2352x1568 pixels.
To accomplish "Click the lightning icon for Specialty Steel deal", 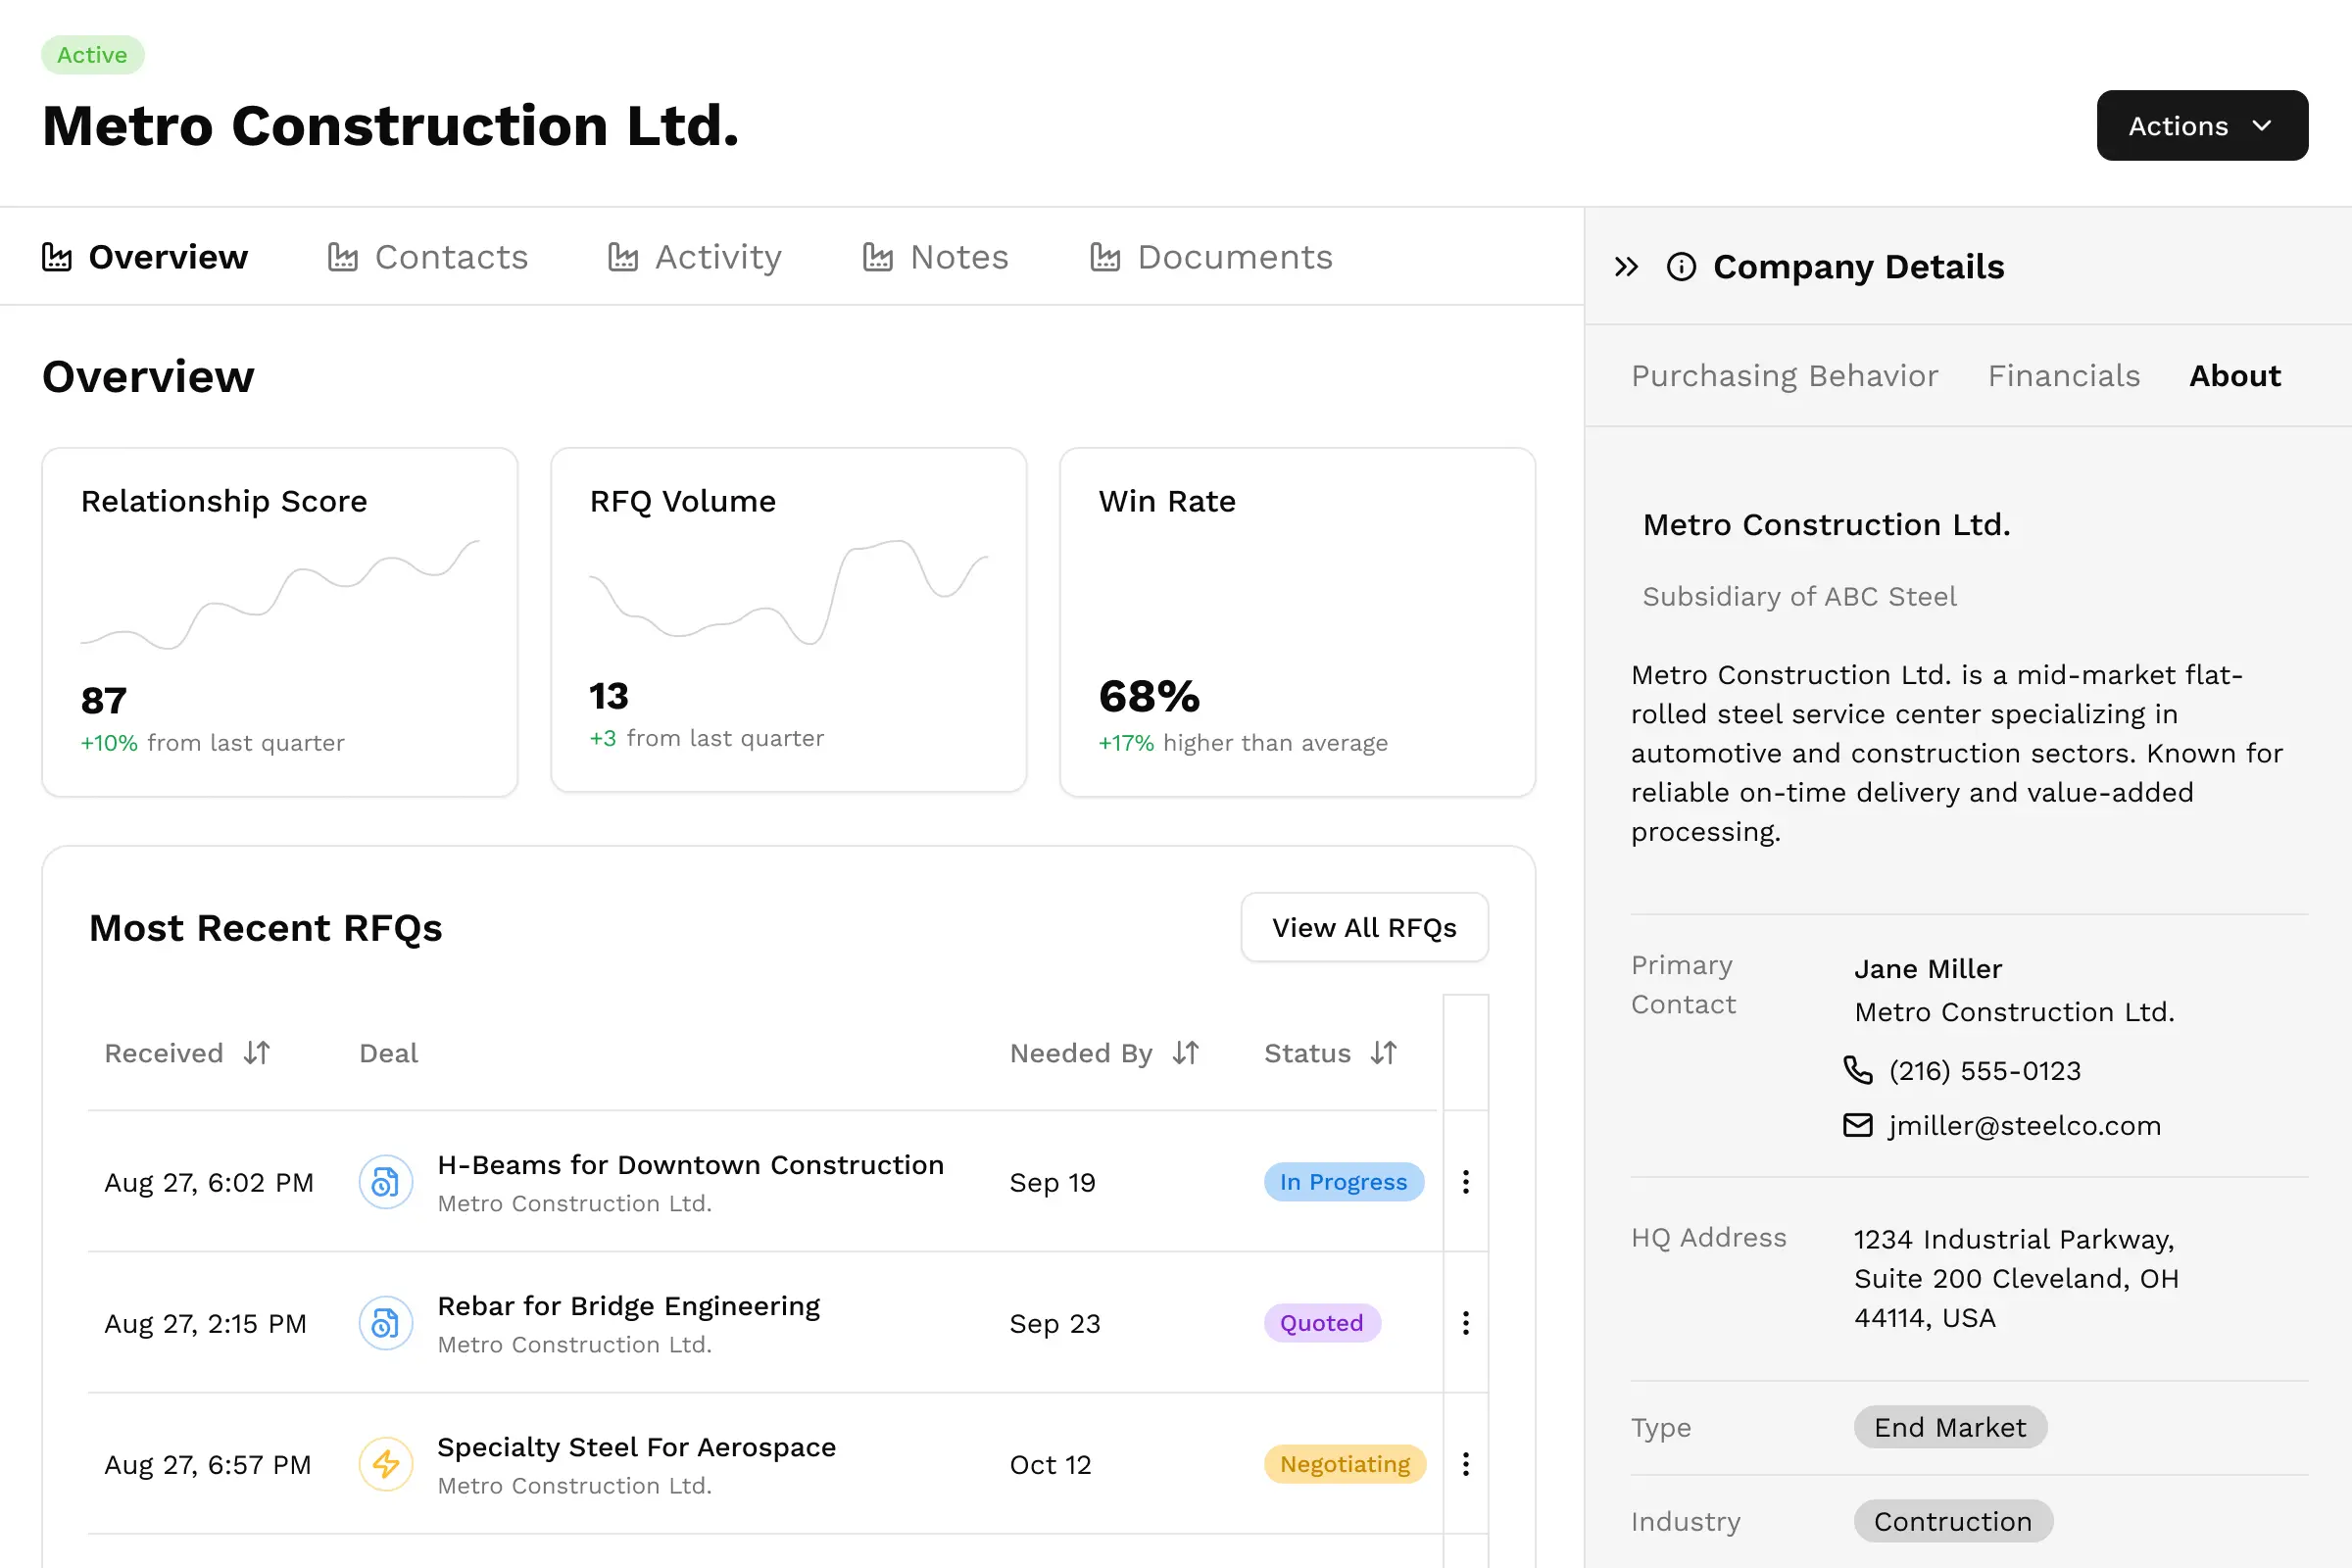I will coord(386,1464).
